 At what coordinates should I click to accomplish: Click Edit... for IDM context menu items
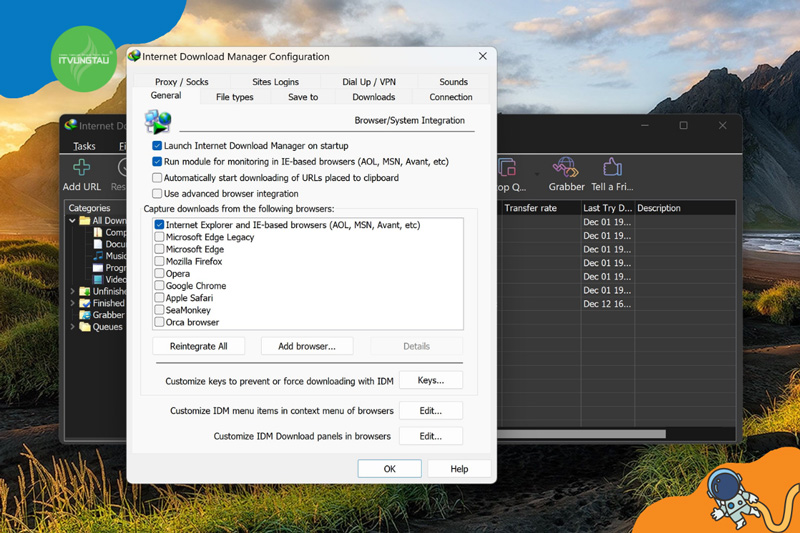431,411
